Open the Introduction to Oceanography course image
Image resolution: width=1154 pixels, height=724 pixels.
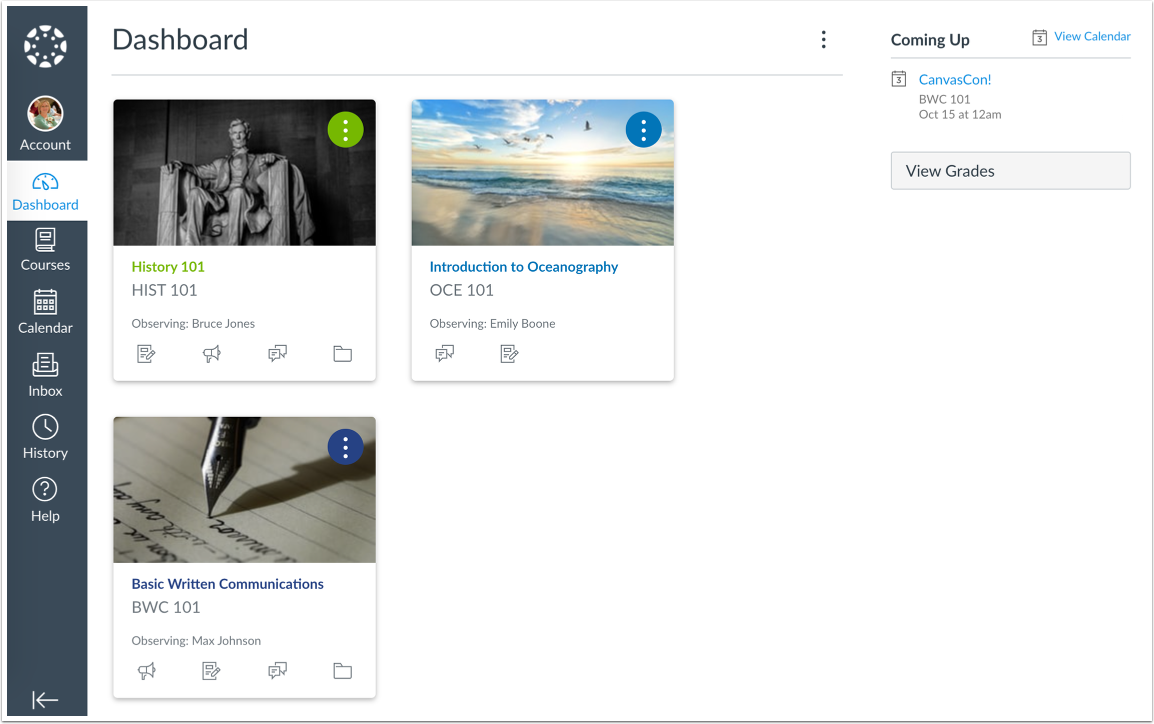click(x=542, y=172)
